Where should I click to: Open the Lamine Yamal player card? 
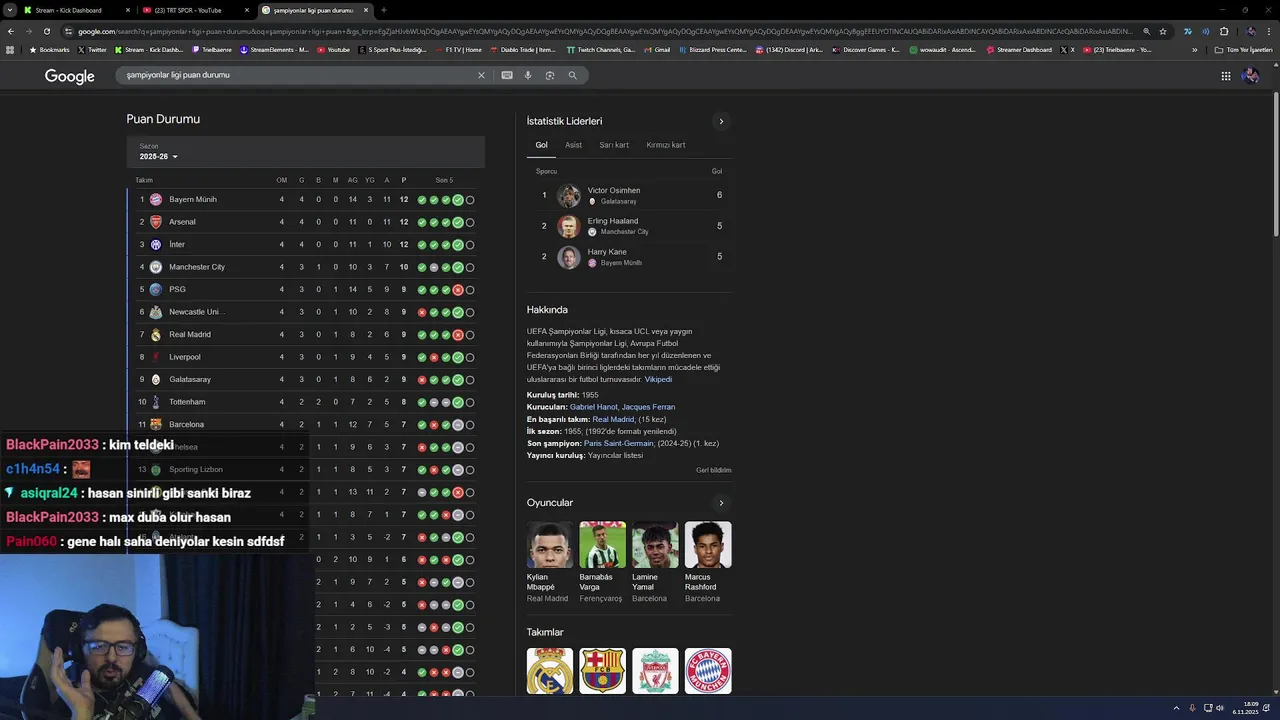(655, 562)
